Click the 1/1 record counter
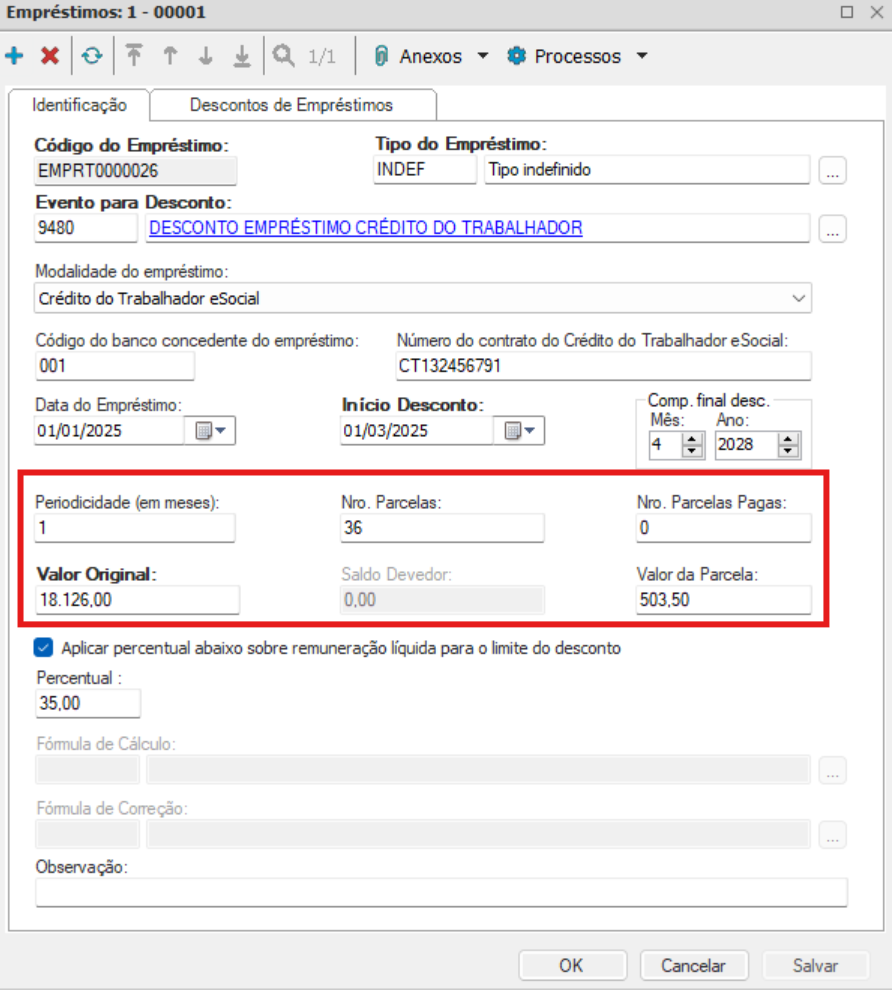Viewport: 892px width, 990px height. 322,57
